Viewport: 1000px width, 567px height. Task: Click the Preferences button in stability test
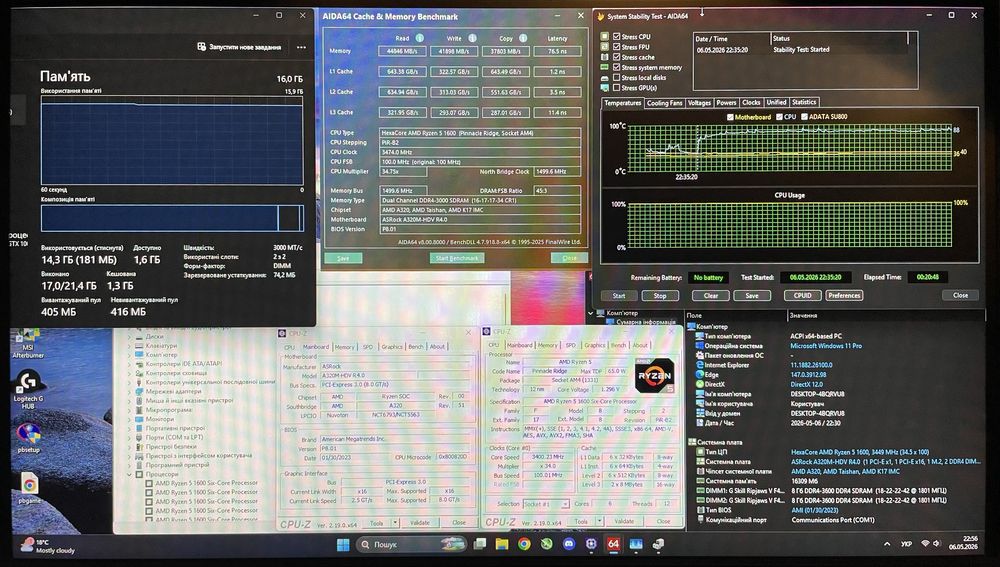point(844,295)
